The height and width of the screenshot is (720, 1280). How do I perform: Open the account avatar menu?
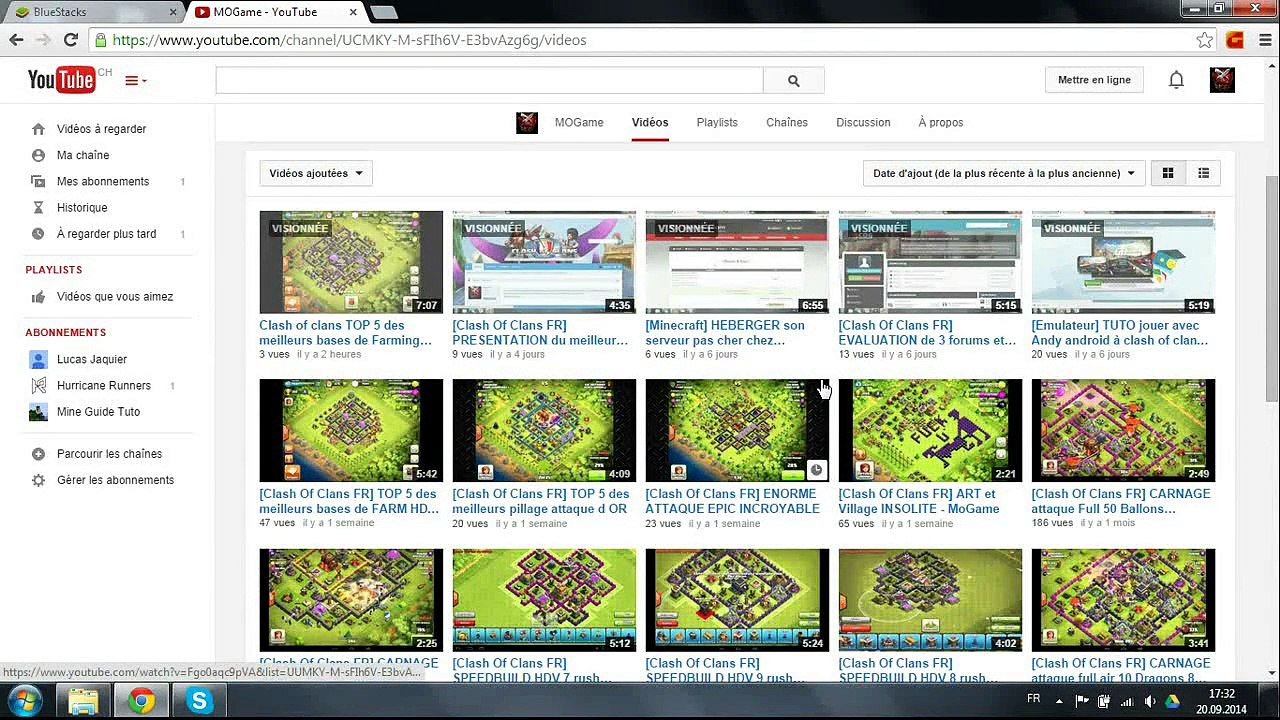tap(1222, 80)
